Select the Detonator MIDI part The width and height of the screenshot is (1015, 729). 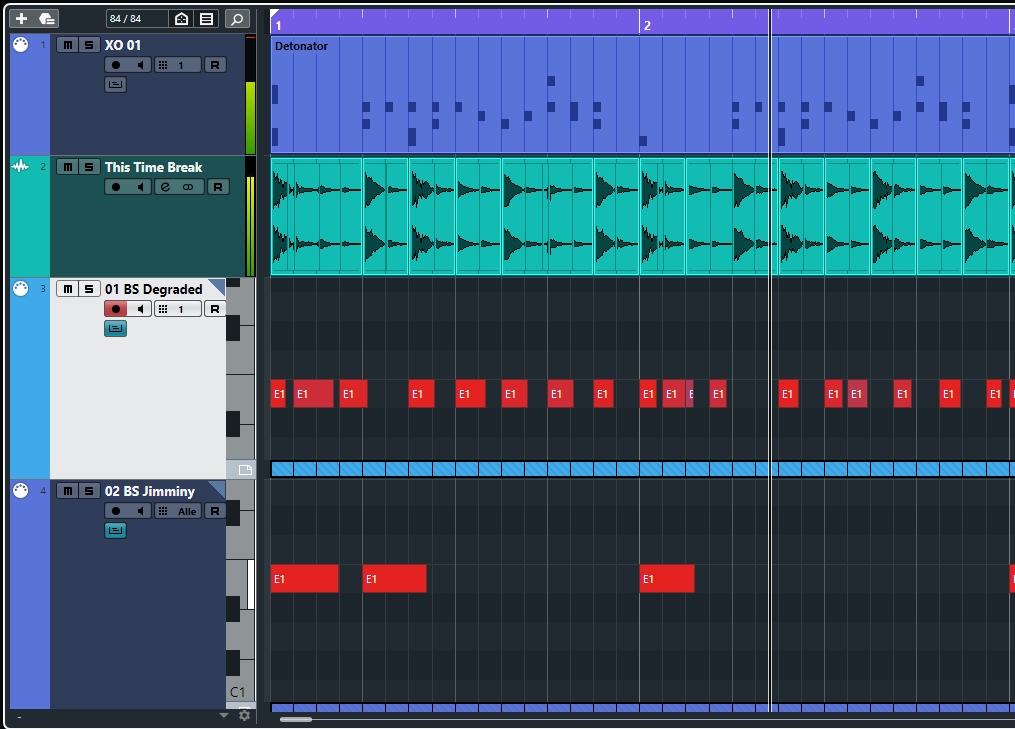301,46
